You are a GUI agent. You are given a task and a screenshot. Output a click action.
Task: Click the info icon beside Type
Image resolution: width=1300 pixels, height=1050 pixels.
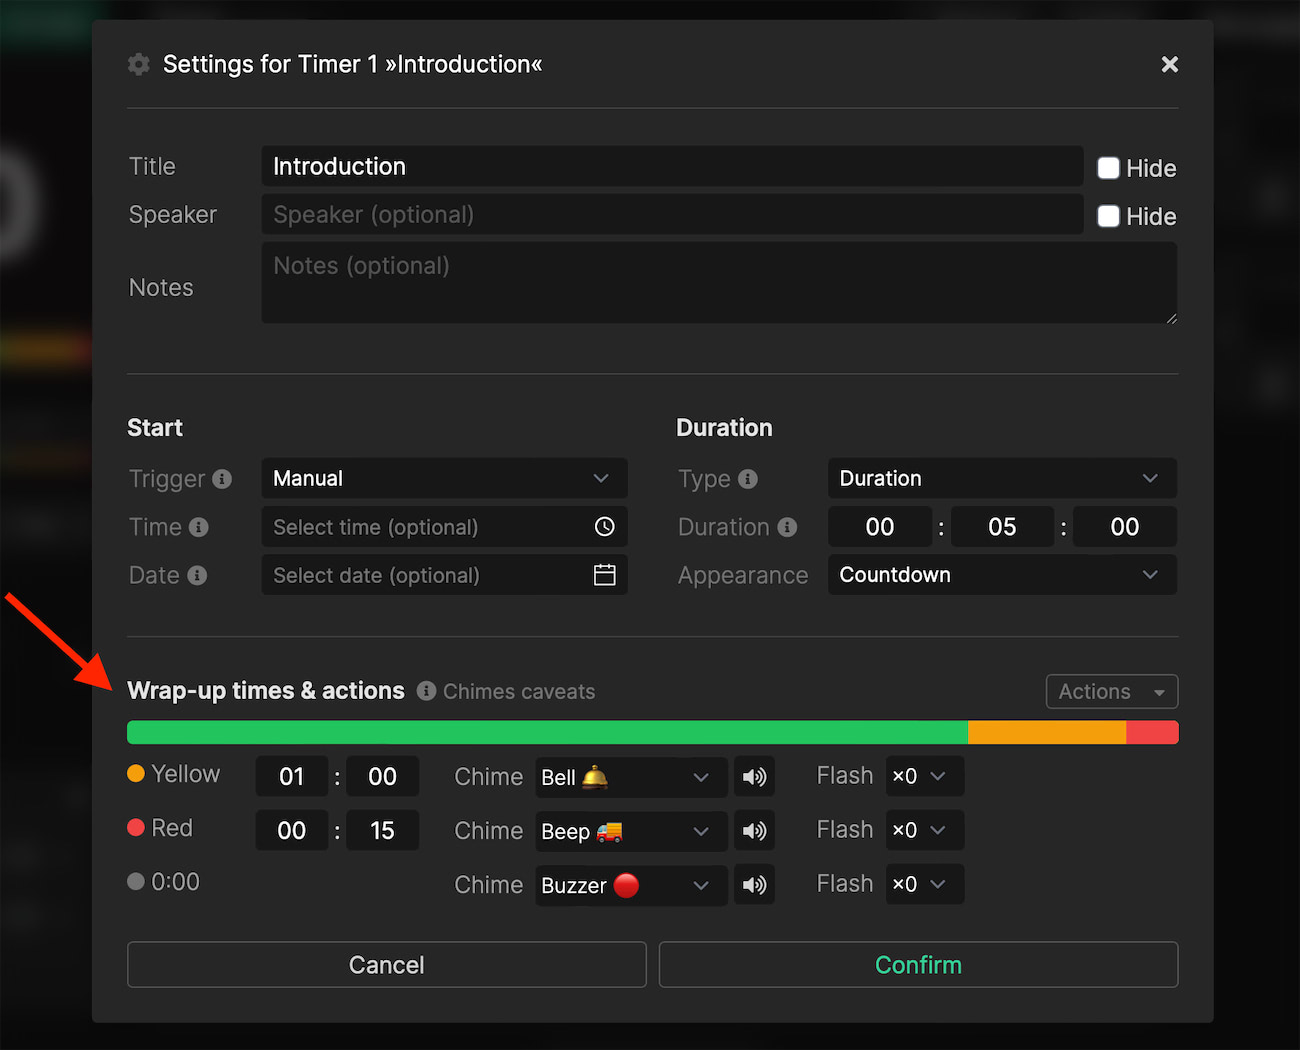point(748,479)
